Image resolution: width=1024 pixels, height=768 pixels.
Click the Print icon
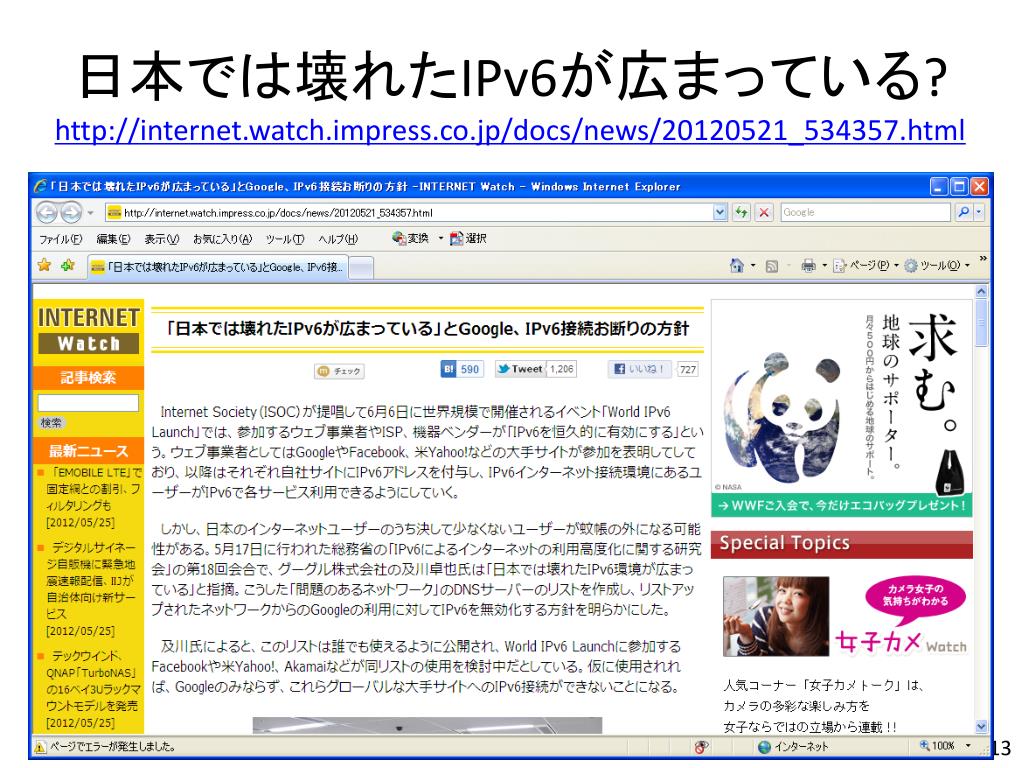(x=808, y=265)
